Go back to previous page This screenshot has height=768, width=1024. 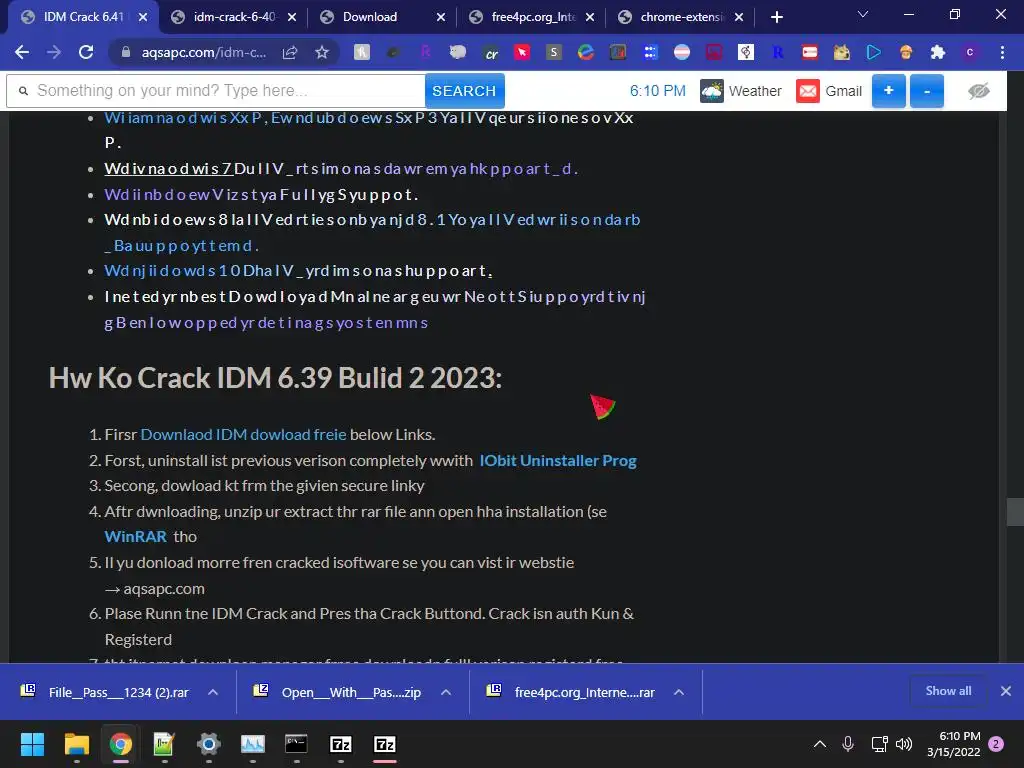(x=22, y=52)
